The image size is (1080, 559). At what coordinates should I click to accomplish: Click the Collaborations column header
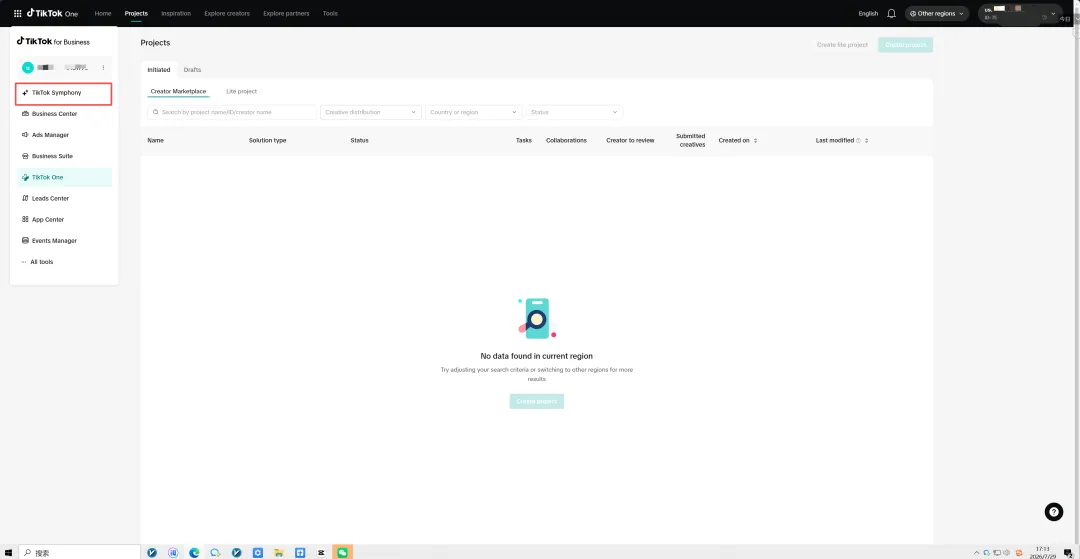point(566,140)
